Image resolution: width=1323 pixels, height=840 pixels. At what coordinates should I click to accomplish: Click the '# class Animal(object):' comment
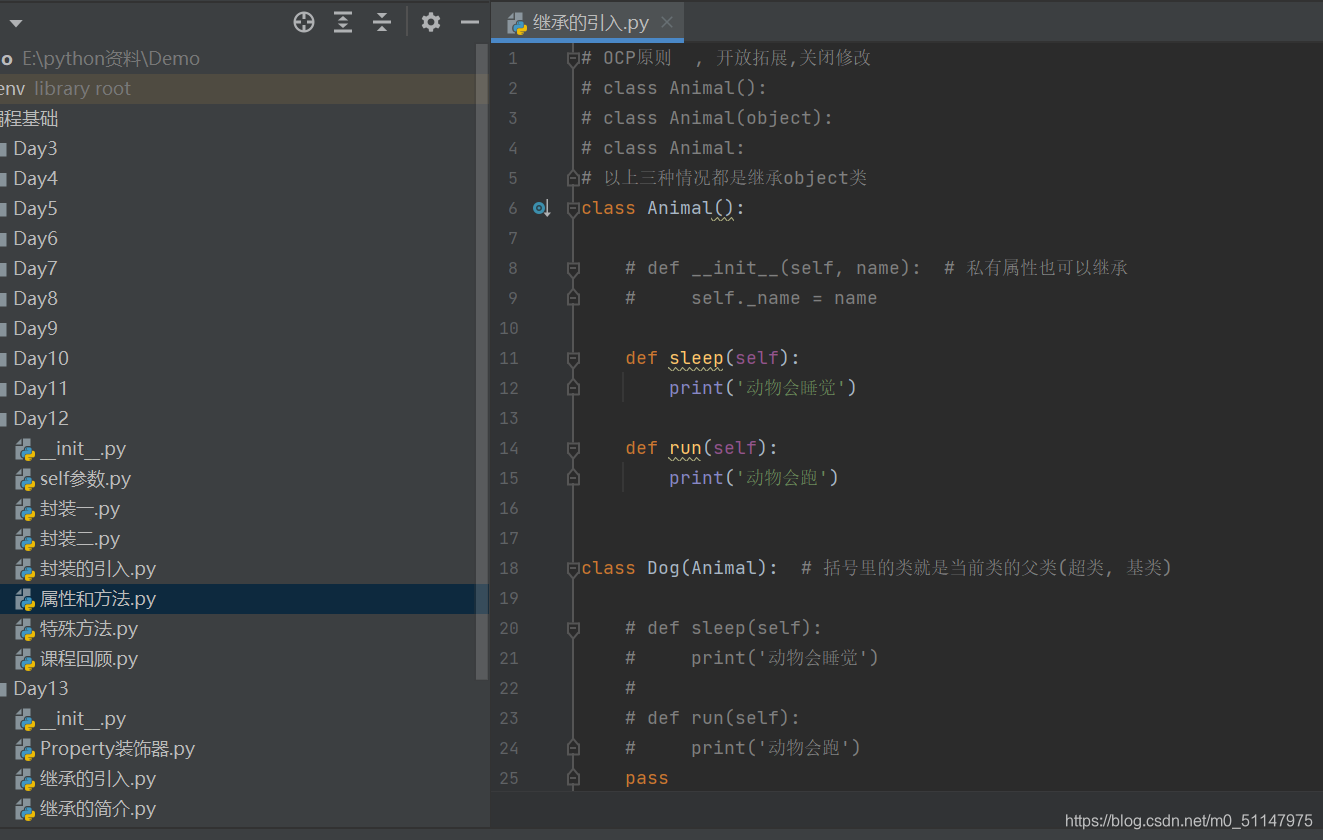pyautogui.click(x=707, y=118)
